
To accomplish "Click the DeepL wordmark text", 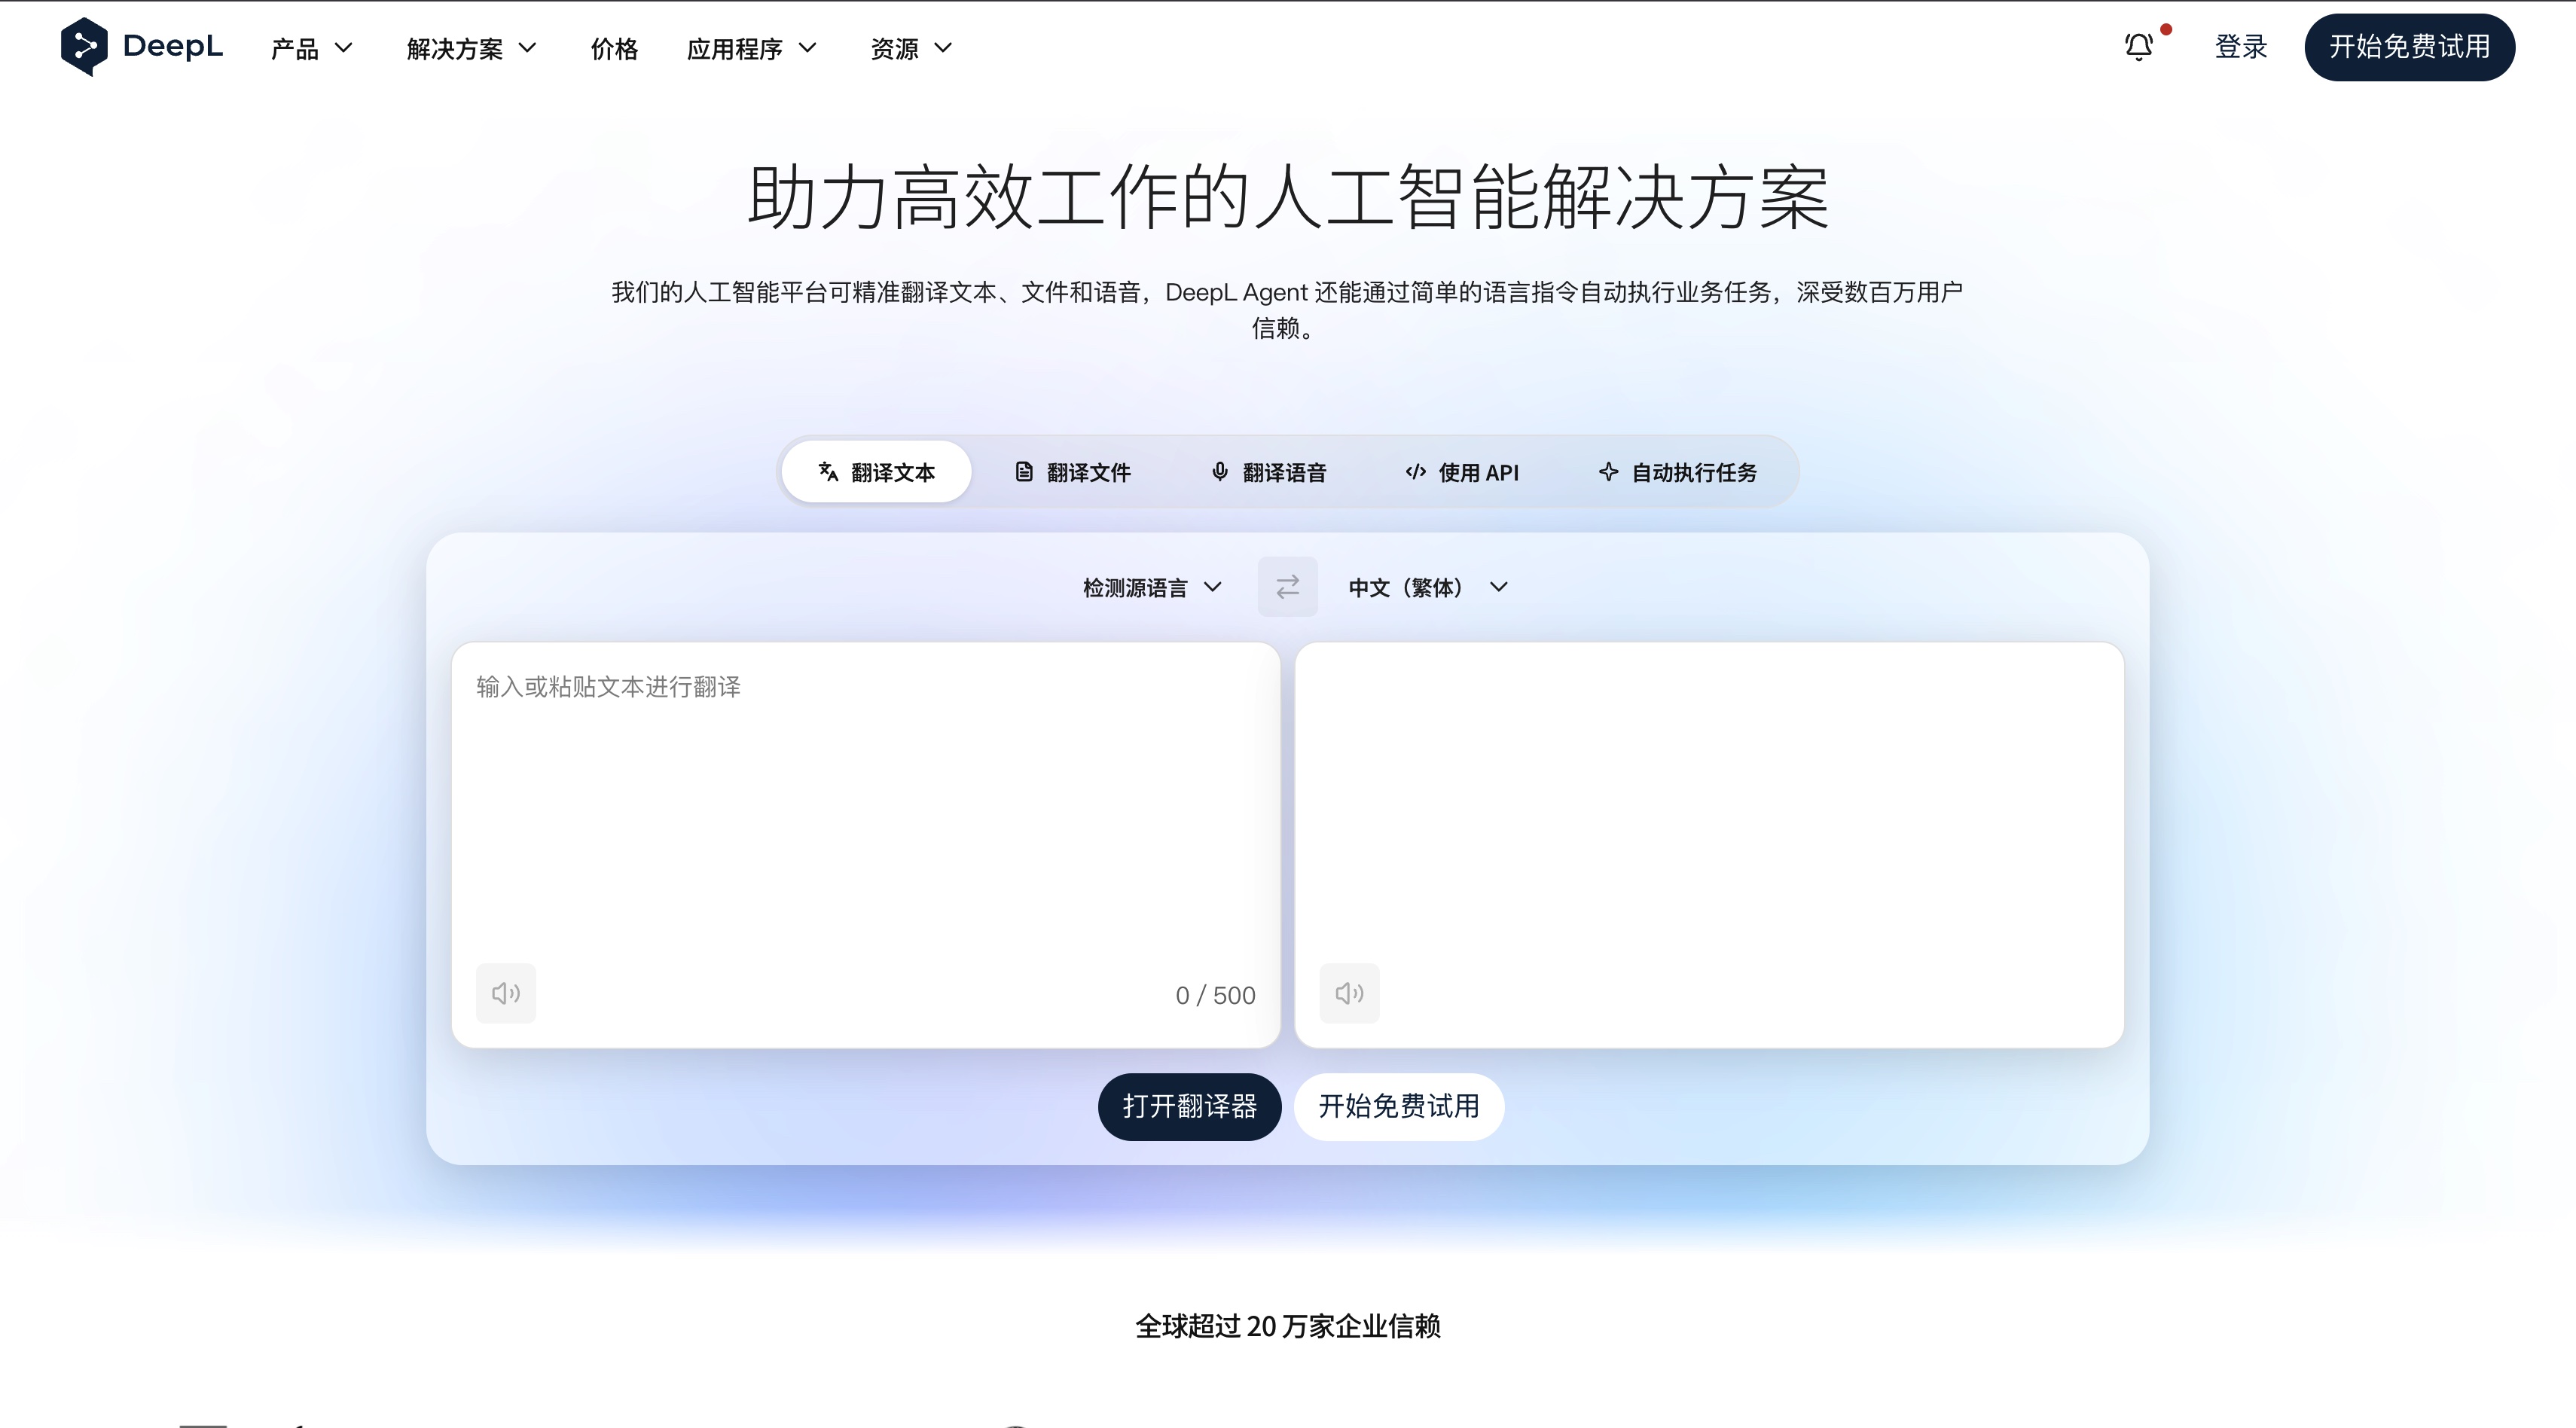I will [x=173, y=46].
